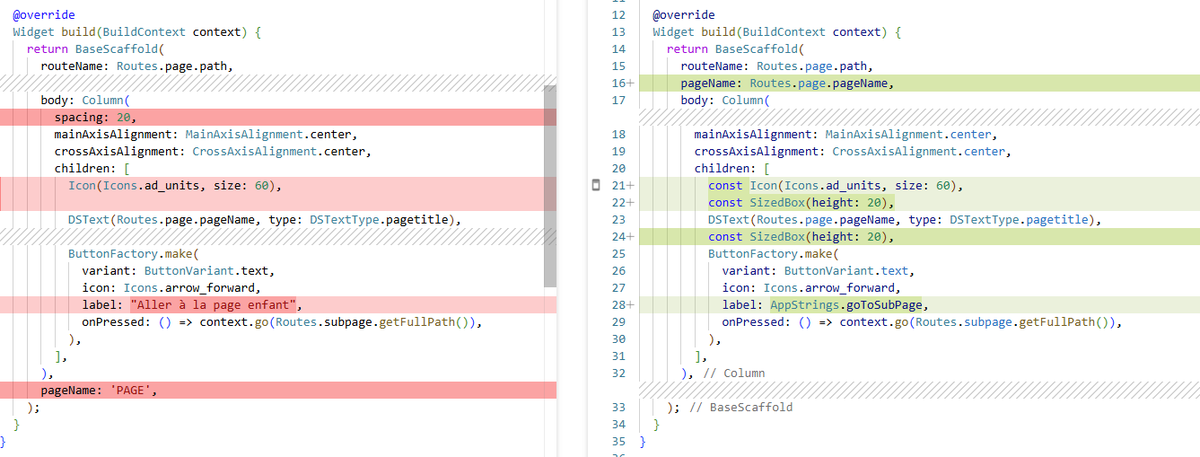Click the '// BaseScaffold' comment on line 33
The width and height of the screenshot is (1200, 457).
click(x=740, y=407)
